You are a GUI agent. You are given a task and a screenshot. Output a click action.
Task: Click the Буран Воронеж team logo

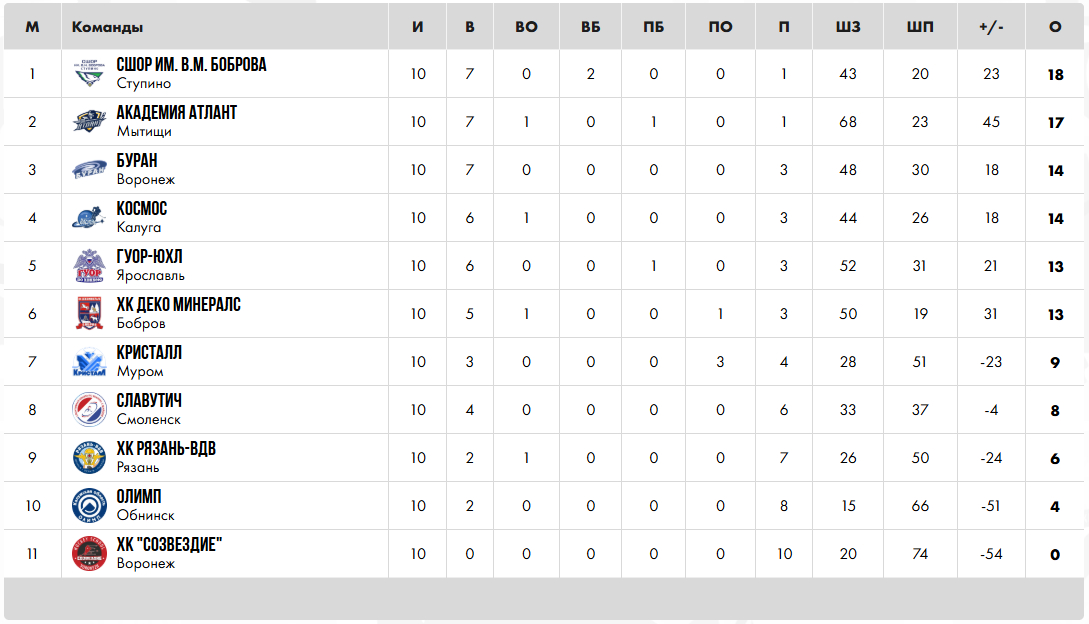[90, 170]
